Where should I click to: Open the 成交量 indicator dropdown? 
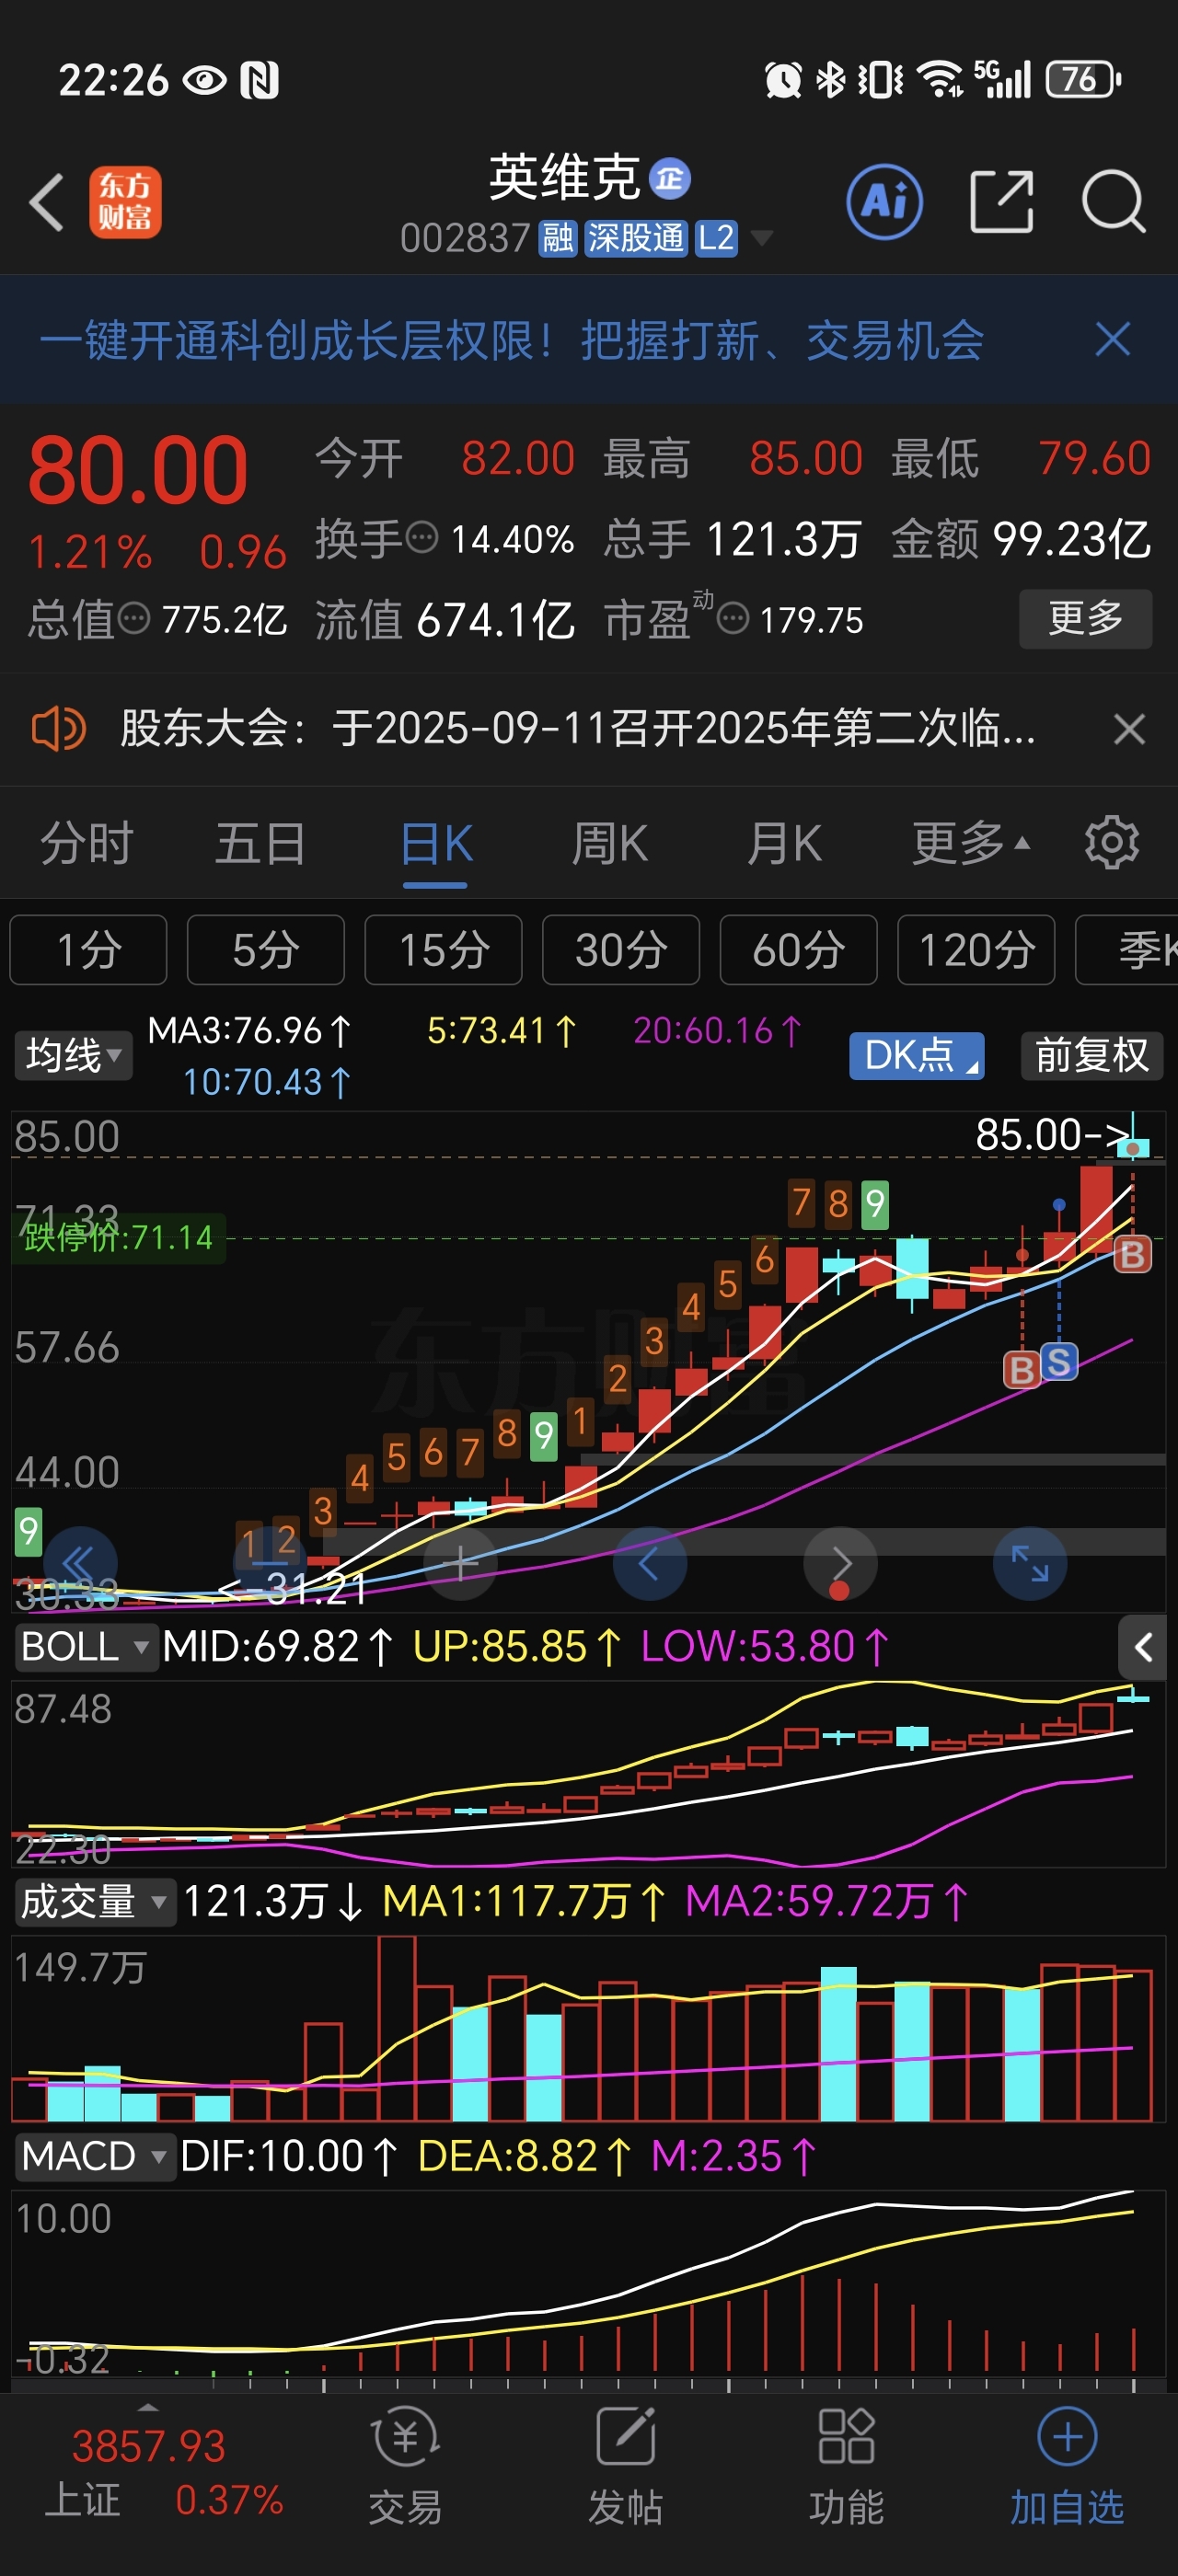pyautogui.click(x=94, y=1901)
